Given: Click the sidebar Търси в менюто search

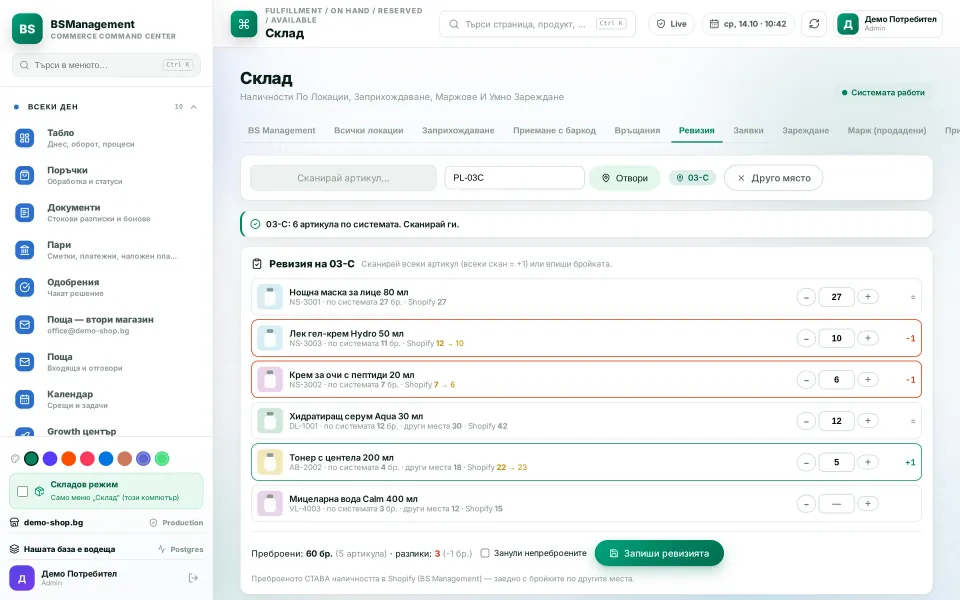Looking at the screenshot, I should (x=107, y=65).
